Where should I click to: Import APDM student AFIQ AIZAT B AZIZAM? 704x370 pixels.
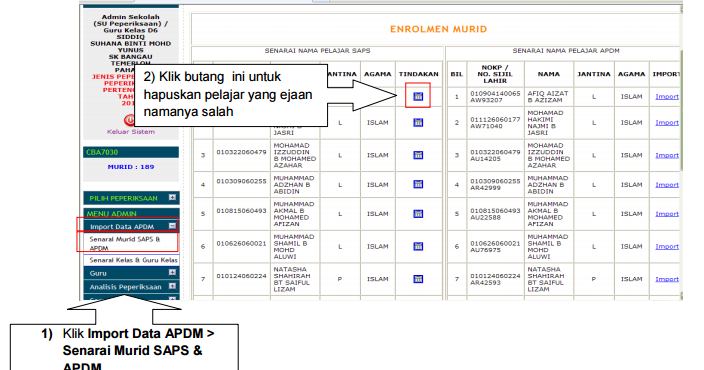(x=667, y=97)
